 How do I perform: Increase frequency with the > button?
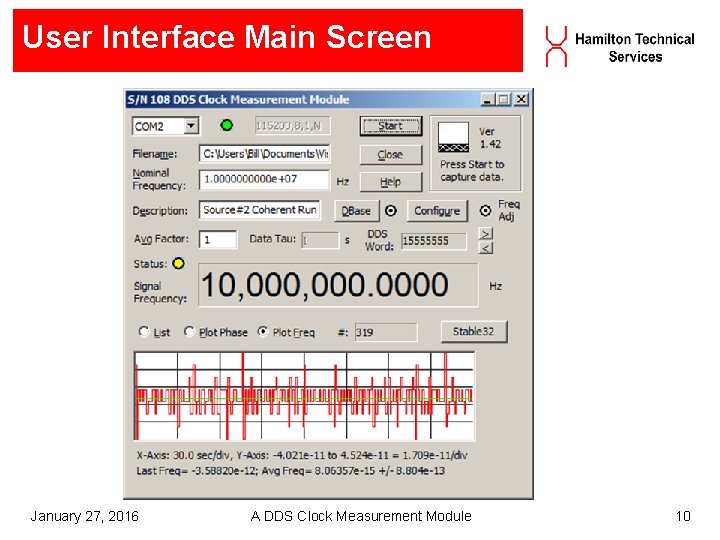pos(485,234)
